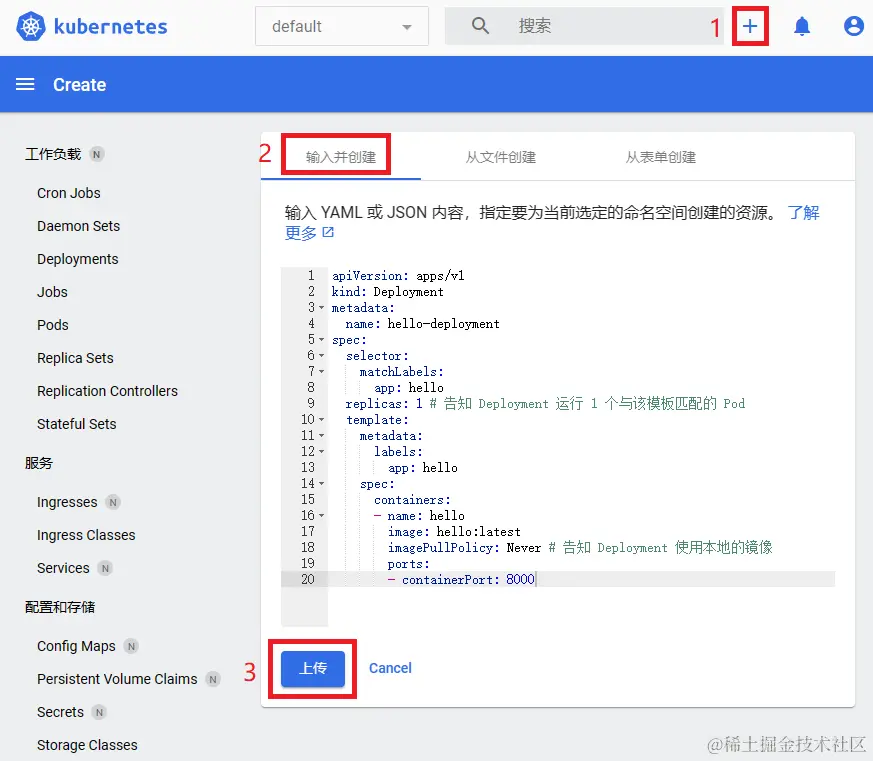Click the 上传 upload button
This screenshot has height=761, width=873.
point(313,668)
